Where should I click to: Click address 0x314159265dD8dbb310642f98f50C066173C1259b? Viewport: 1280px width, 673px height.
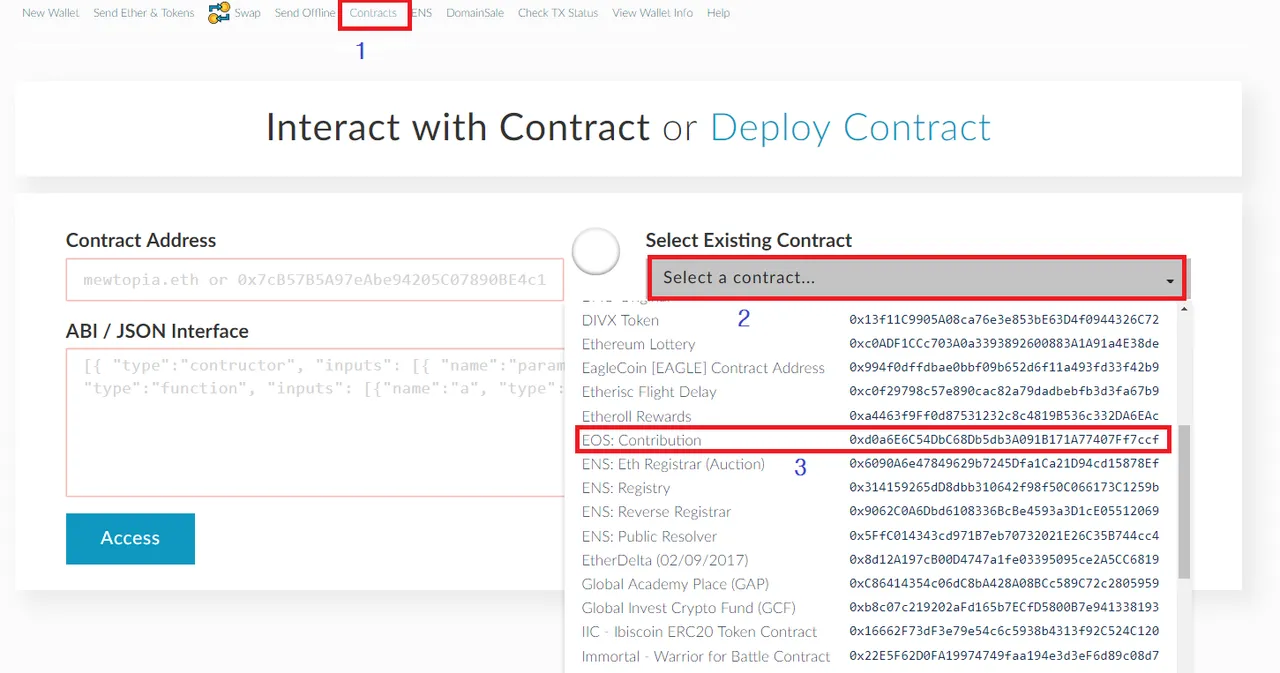pos(1004,488)
